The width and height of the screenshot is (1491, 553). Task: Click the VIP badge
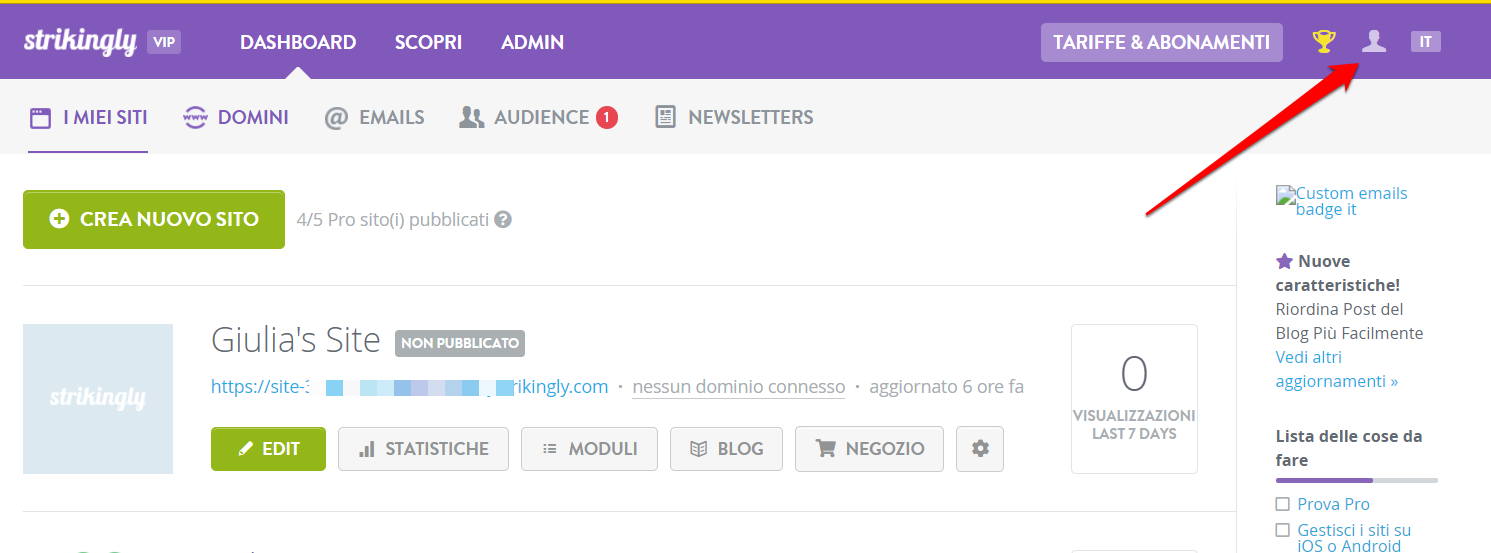click(x=164, y=42)
